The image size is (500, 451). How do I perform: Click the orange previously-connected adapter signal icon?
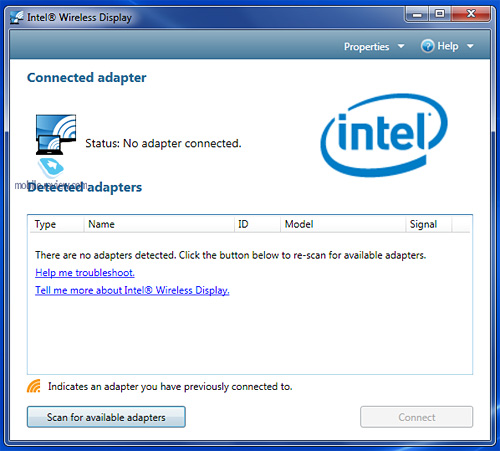point(34,386)
